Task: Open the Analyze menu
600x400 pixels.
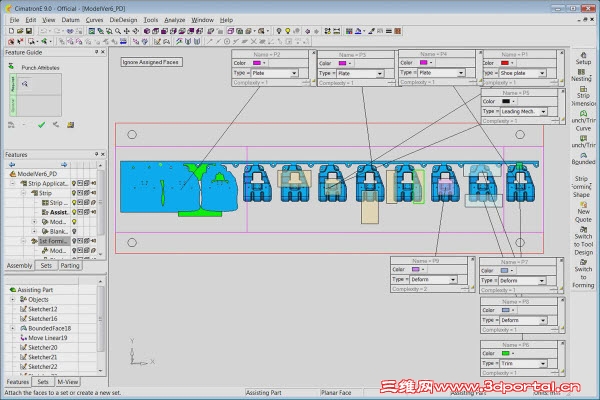Action: 174,20
